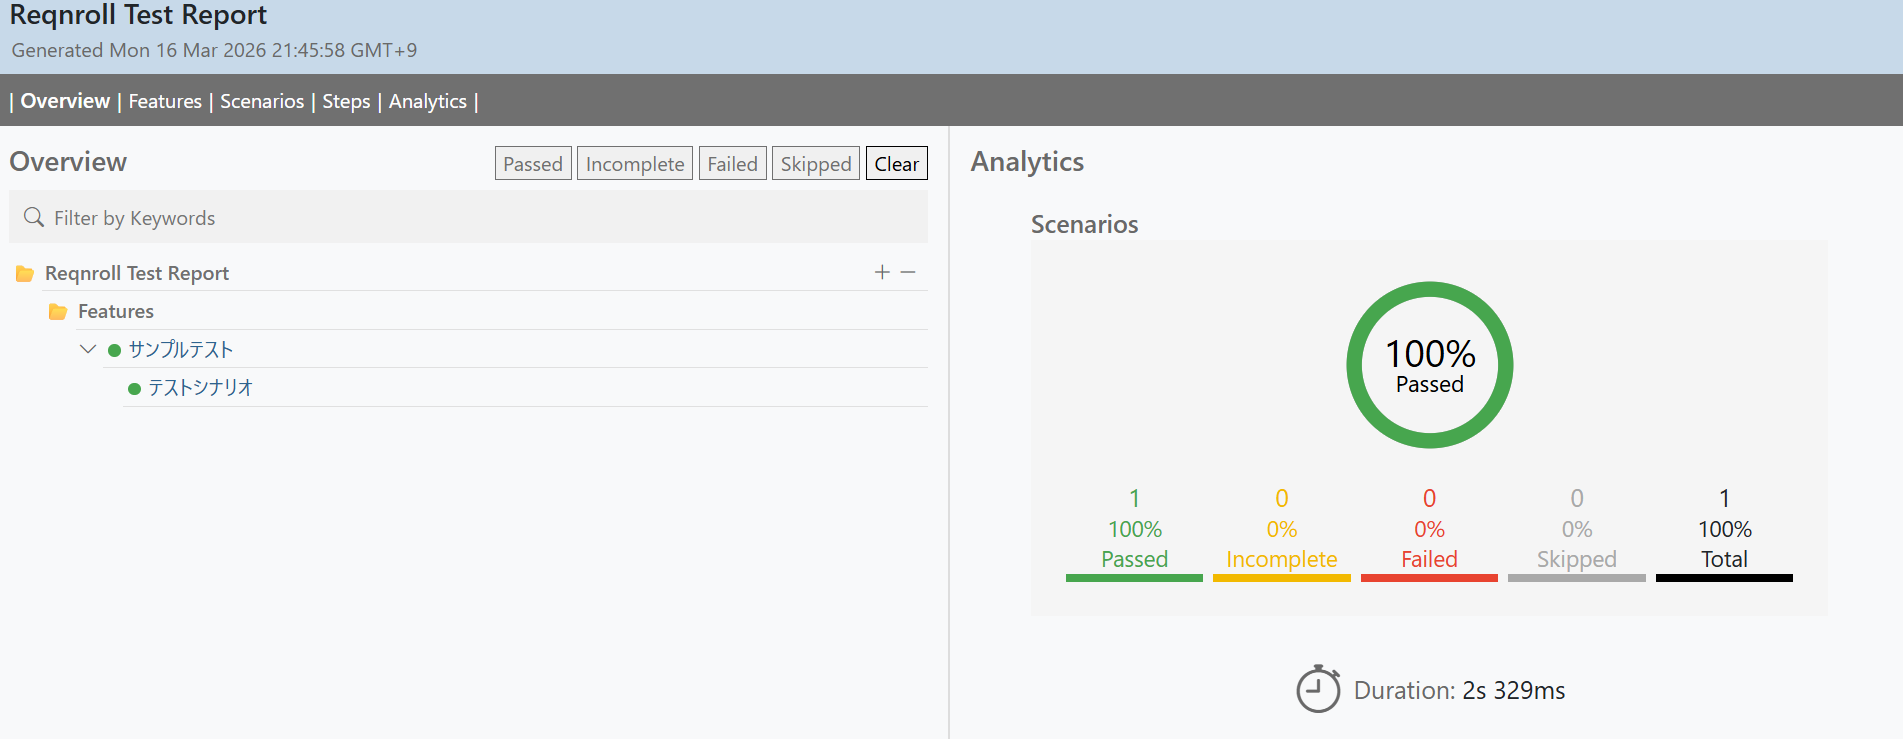Open the Features tab in navigation bar
Viewport: 1903px width, 739px height.
pos(165,101)
